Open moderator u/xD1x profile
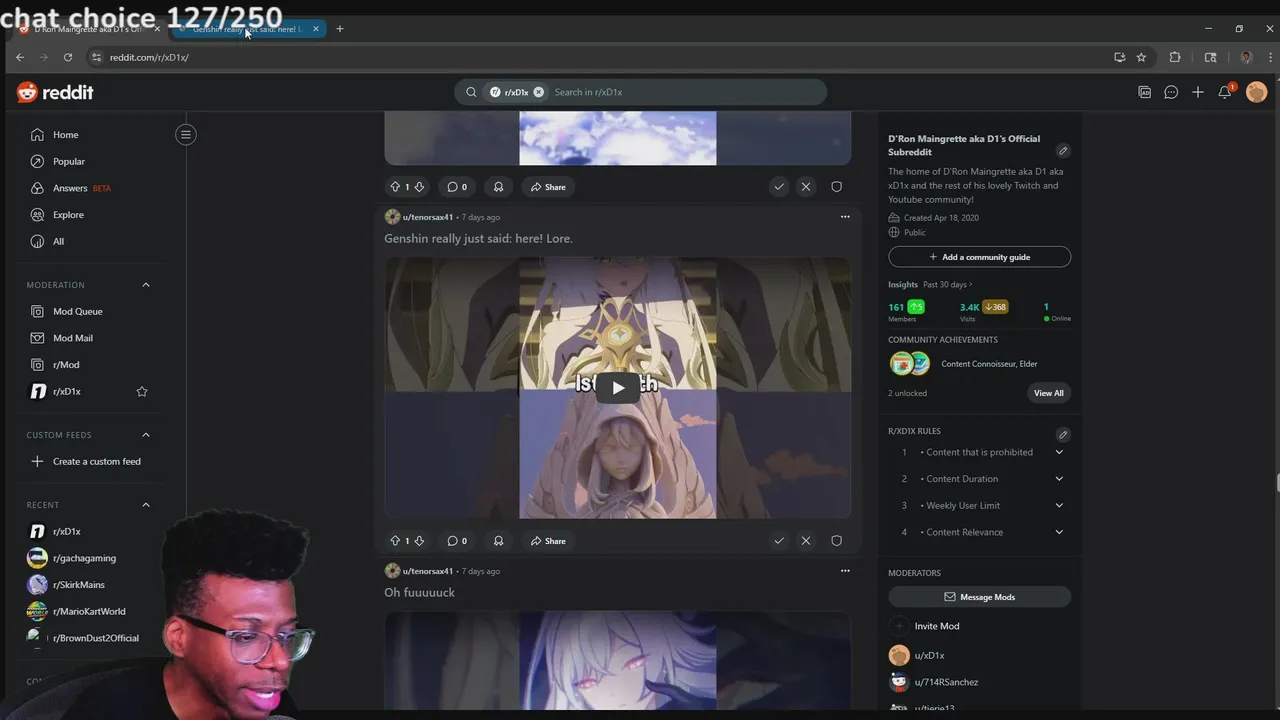This screenshot has width=1280, height=720. 929,656
